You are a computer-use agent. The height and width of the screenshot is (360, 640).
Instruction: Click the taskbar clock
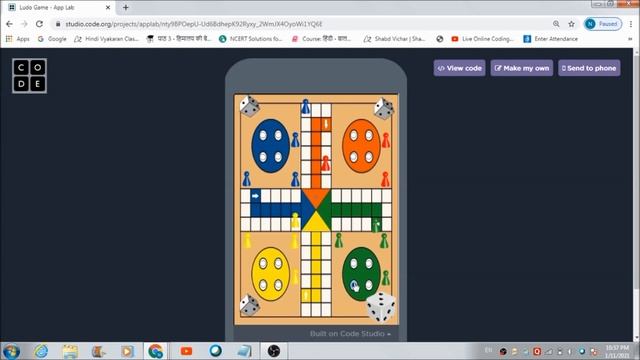[617, 351]
